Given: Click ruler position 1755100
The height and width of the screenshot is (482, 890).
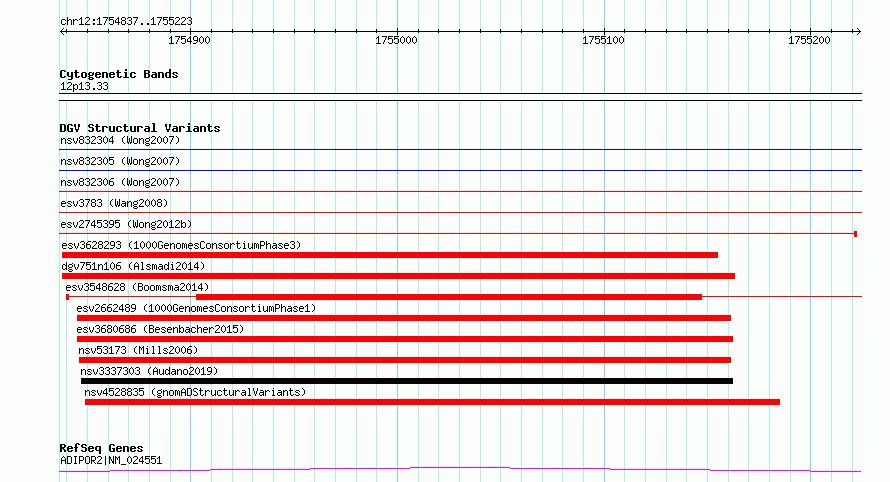Looking at the screenshot, I should [603, 40].
